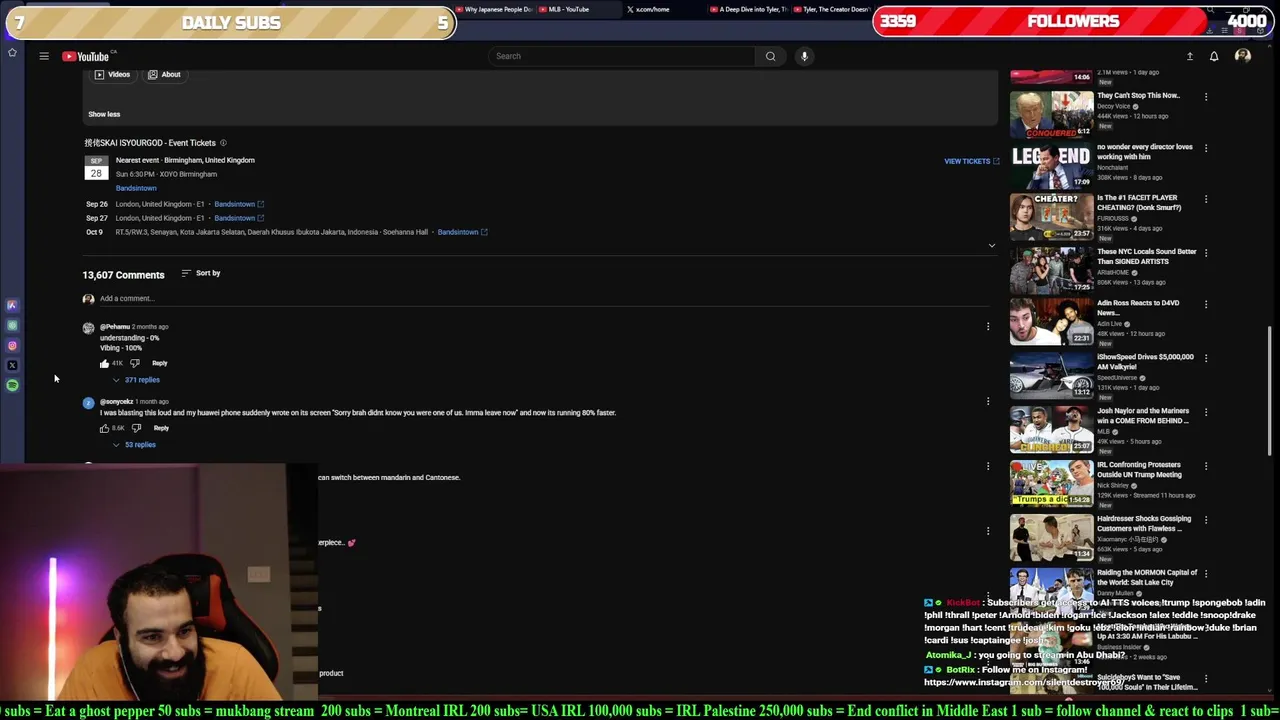Collapse description with Show less
Screen dimensions: 1280x720
pyautogui.click(x=104, y=114)
